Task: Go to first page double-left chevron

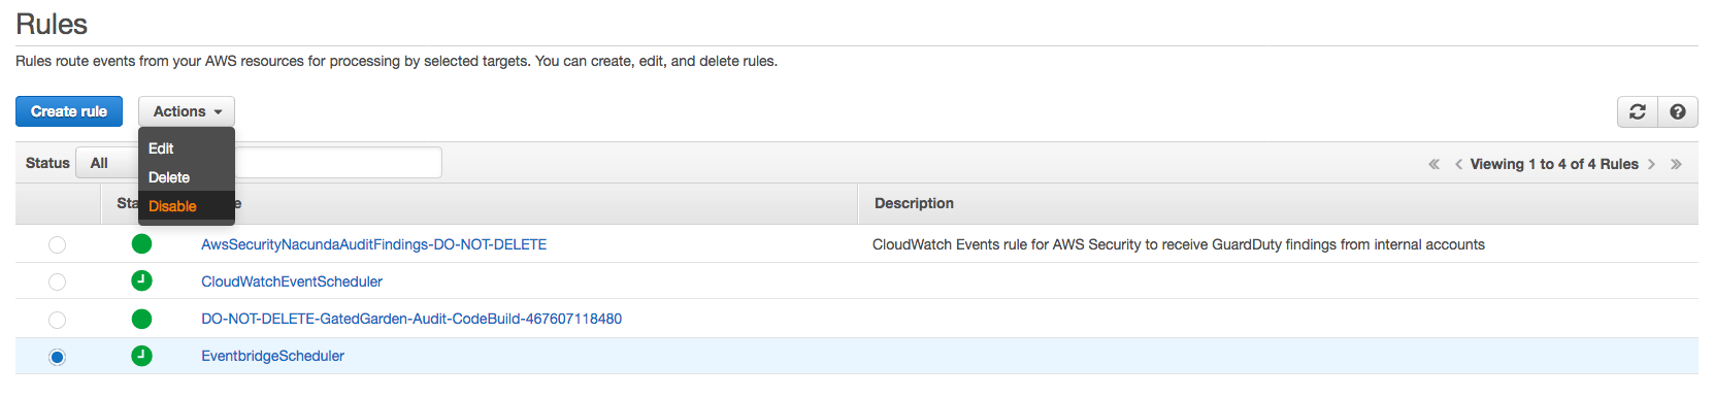Action: coord(1434,164)
